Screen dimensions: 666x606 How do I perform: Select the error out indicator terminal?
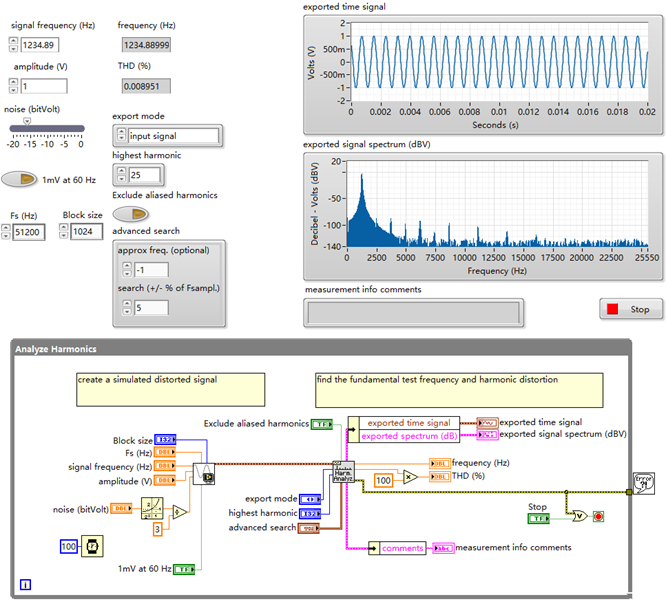[x=645, y=484]
